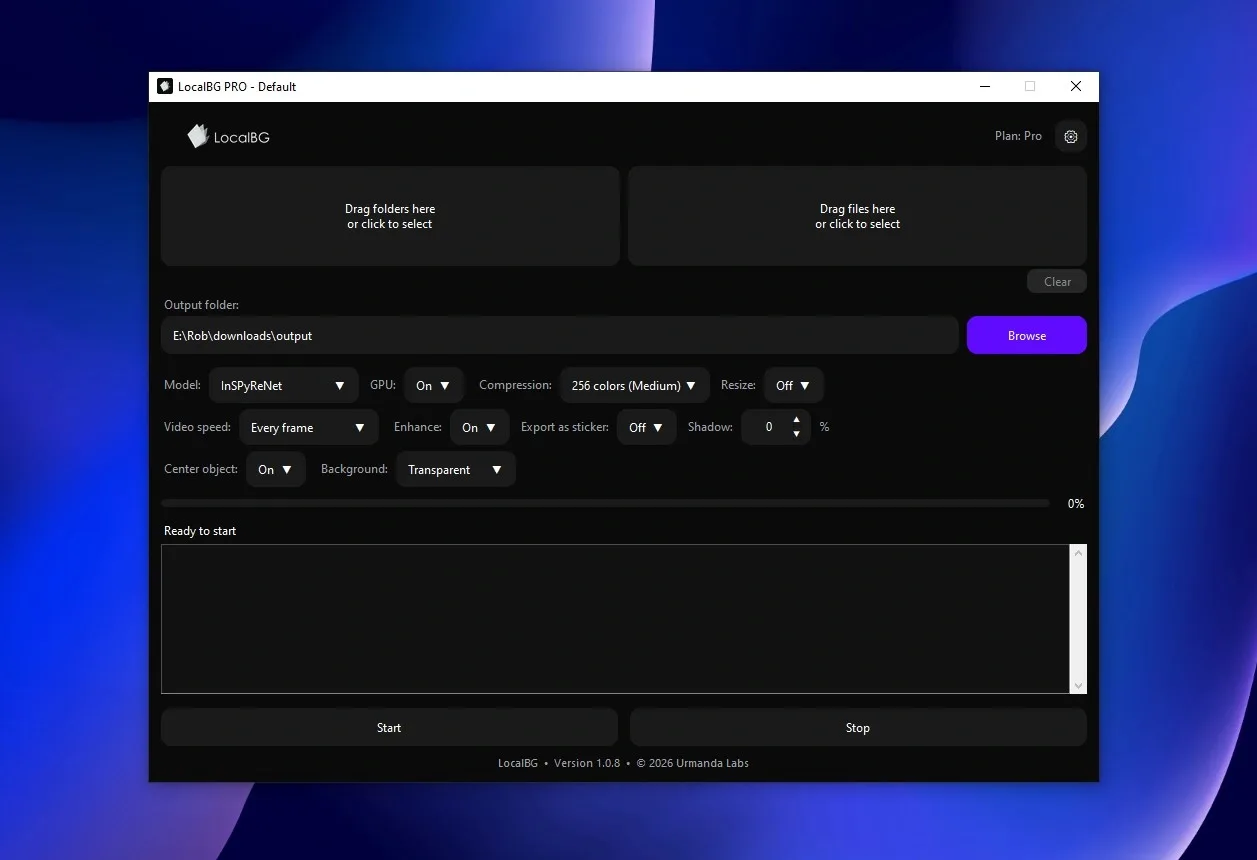Click the progress bar

pos(605,504)
